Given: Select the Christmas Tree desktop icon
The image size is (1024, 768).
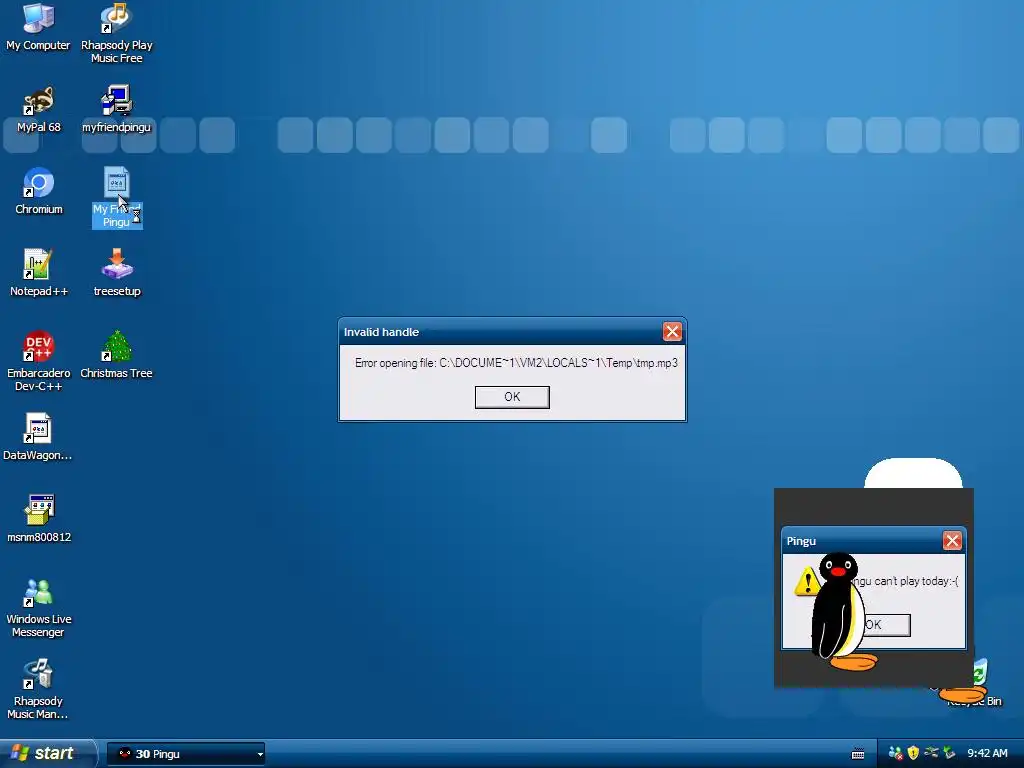Looking at the screenshot, I should pos(116,355).
